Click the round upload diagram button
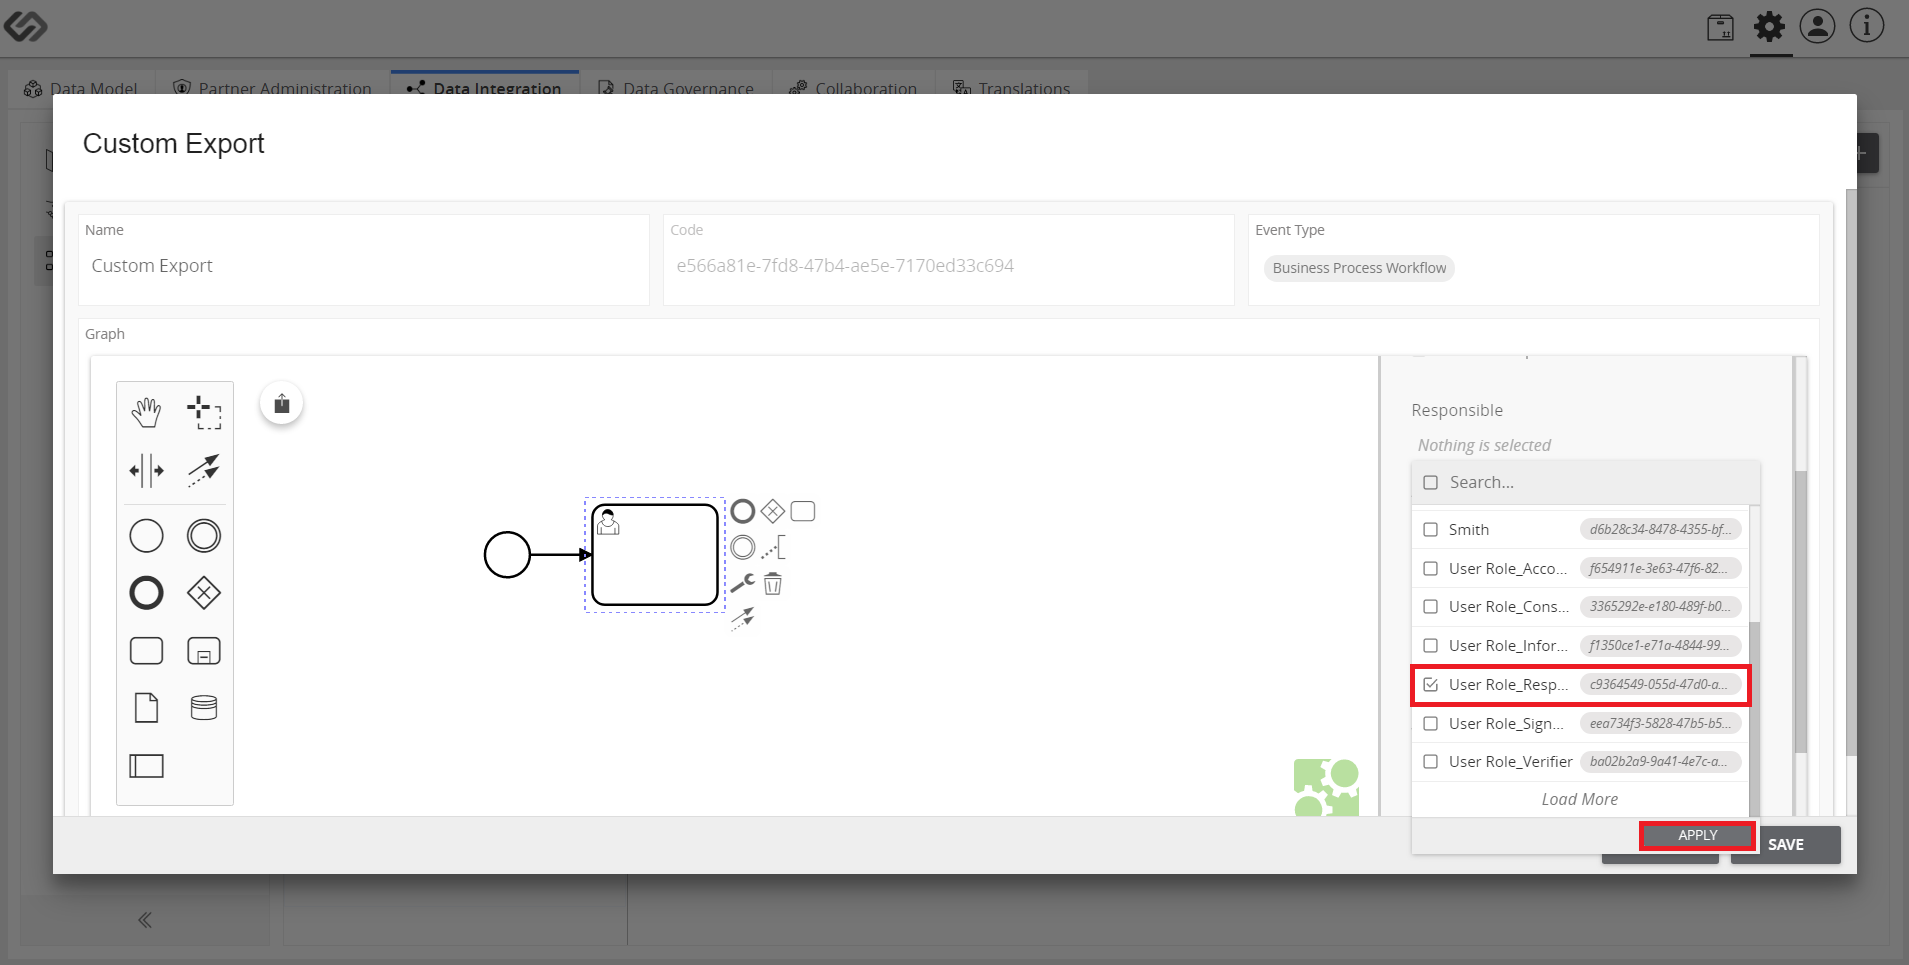The height and width of the screenshot is (965, 1909). coord(282,404)
